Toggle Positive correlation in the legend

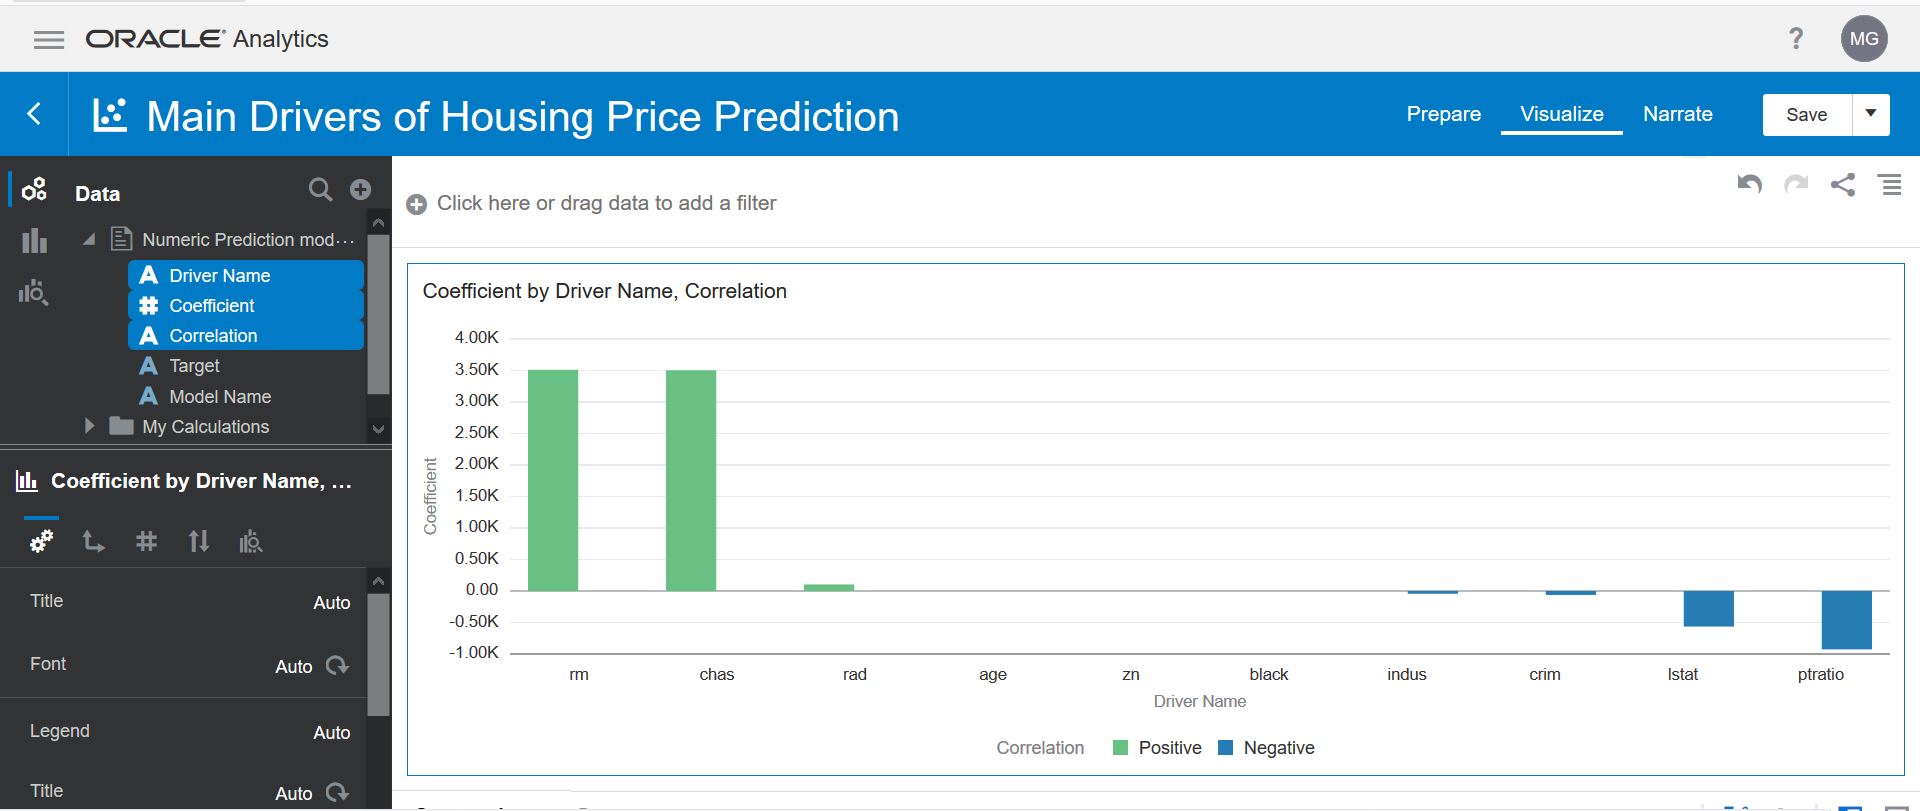1156,747
